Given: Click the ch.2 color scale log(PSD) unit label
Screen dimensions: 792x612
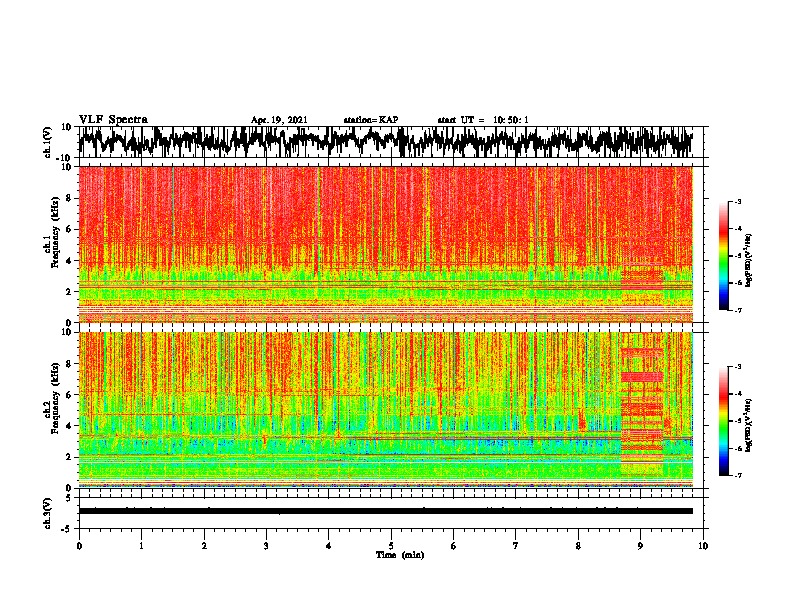Looking at the screenshot, I should (749, 425).
